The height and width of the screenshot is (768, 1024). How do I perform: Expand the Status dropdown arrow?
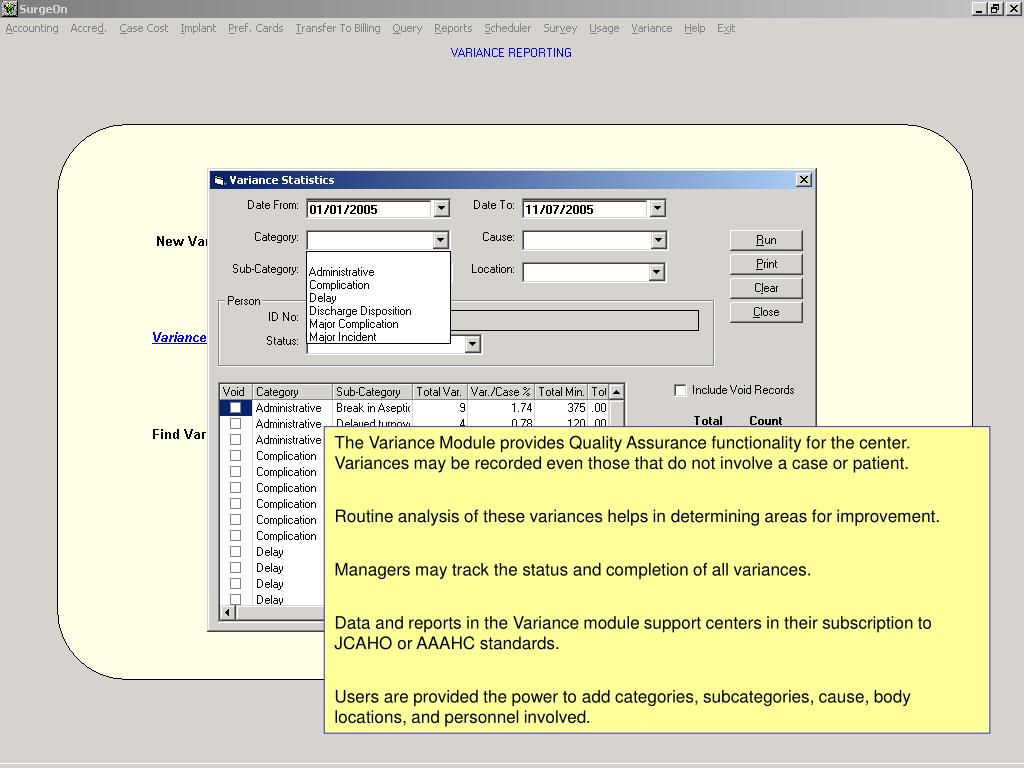click(473, 344)
